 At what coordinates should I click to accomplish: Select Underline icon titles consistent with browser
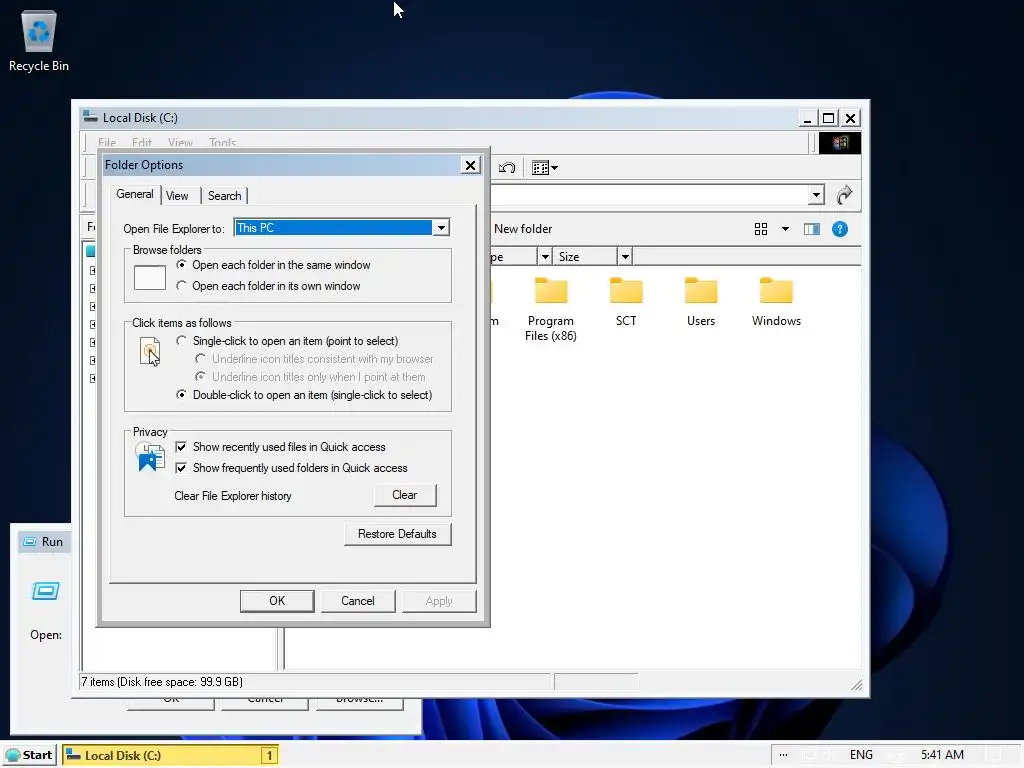pyautogui.click(x=315, y=359)
